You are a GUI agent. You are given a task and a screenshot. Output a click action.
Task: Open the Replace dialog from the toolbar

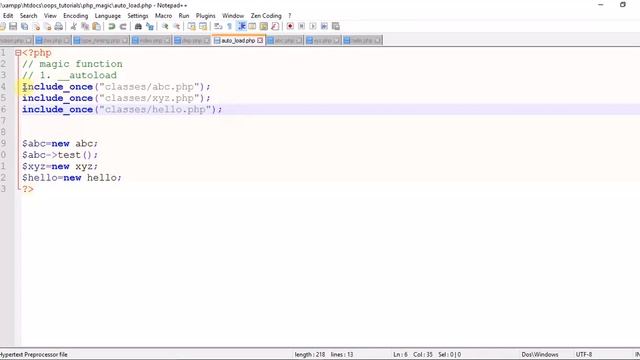pos(150,27)
